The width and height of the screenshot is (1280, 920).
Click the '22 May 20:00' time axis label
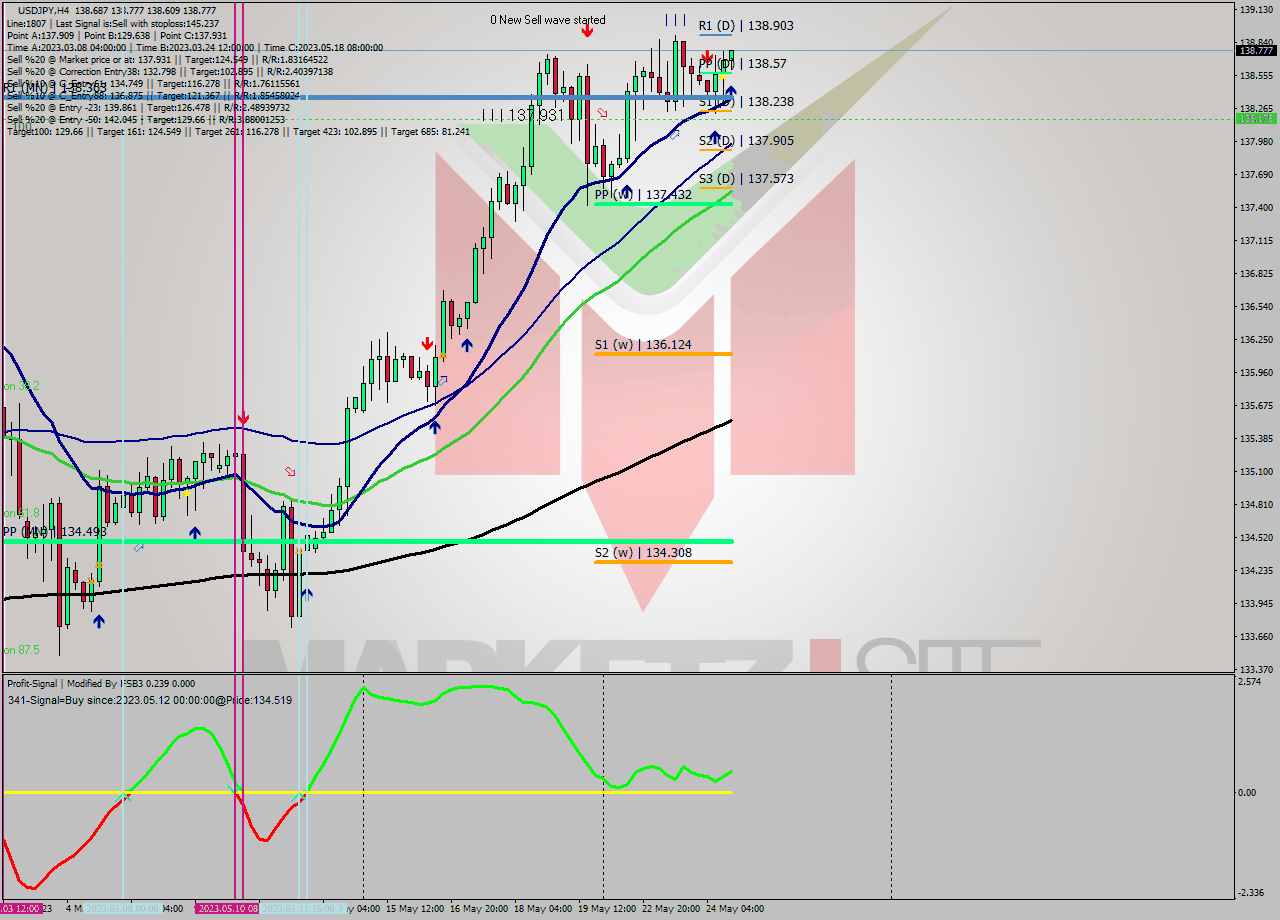671,909
